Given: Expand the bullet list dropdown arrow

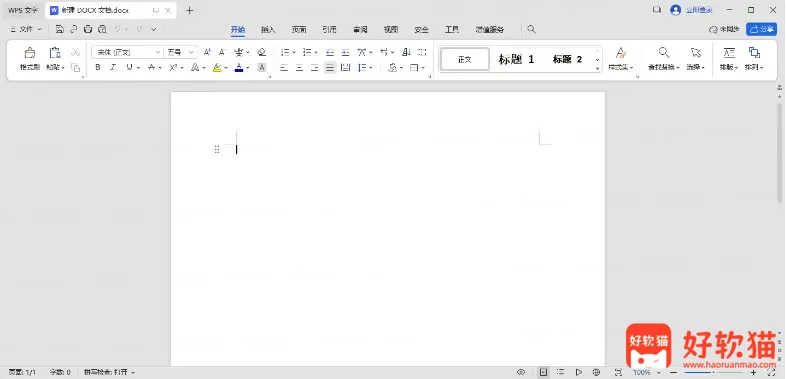Looking at the screenshot, I should [x=294, y=52].
